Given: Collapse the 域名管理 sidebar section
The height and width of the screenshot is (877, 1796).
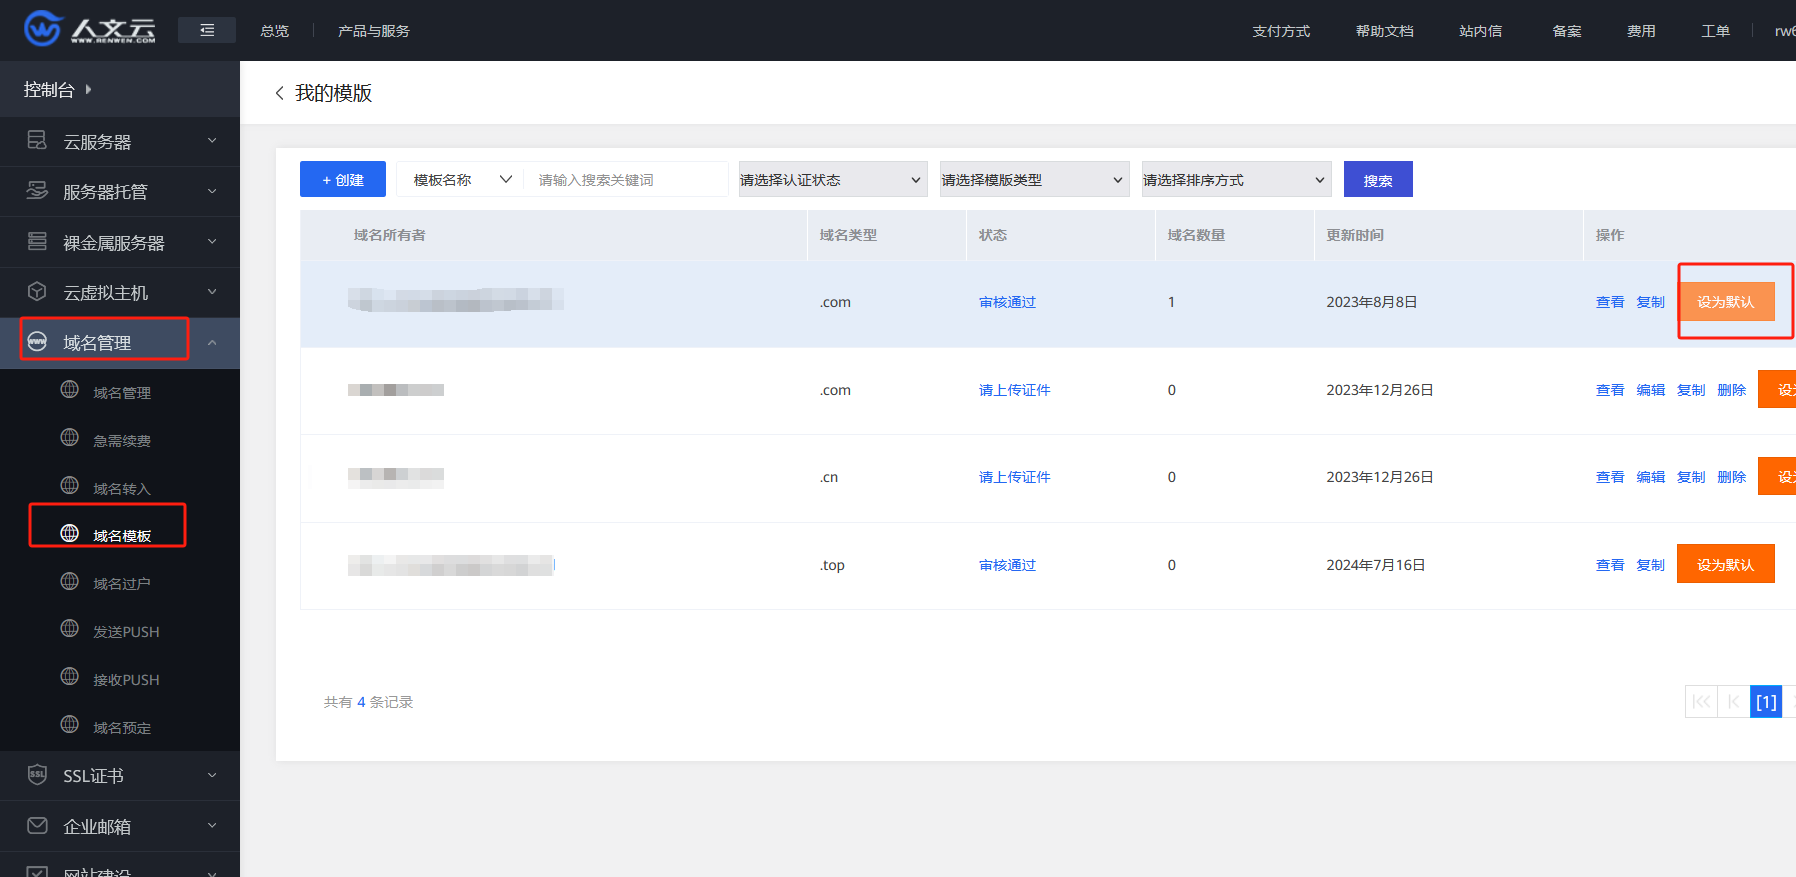Looking at the screenshot, I should (x=212, y=343).
